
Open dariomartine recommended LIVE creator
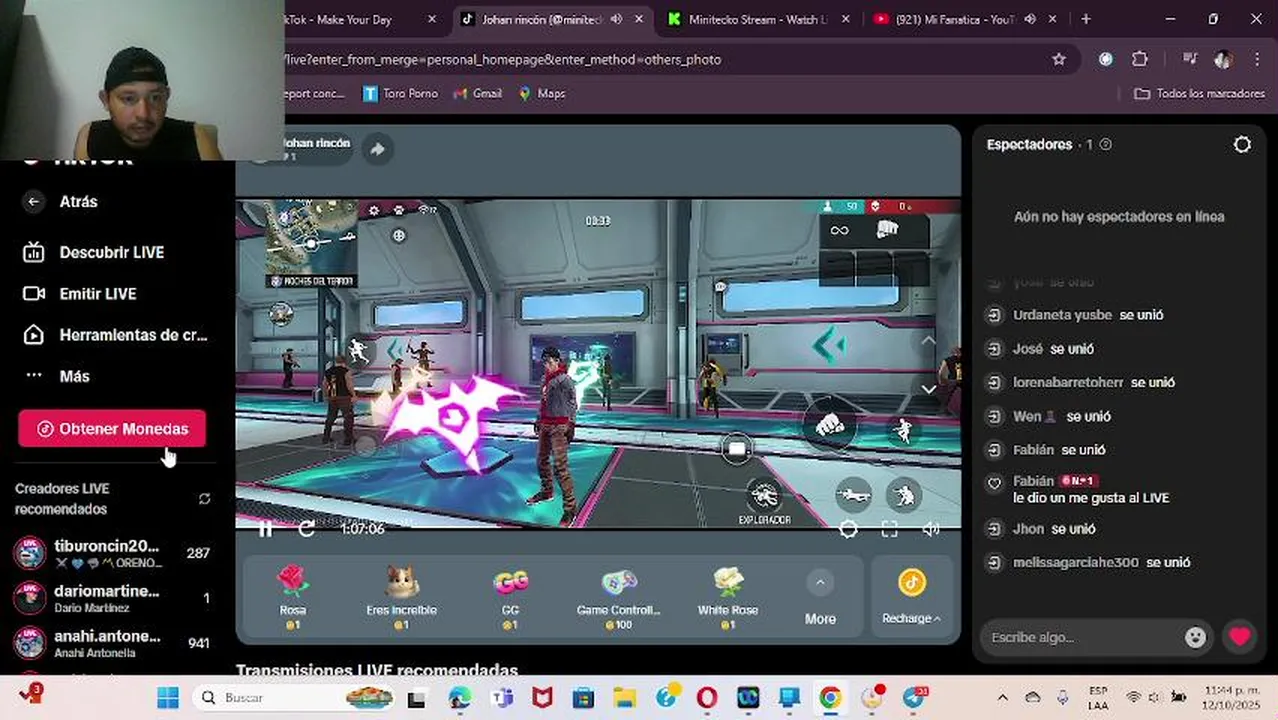pos(112,598)
